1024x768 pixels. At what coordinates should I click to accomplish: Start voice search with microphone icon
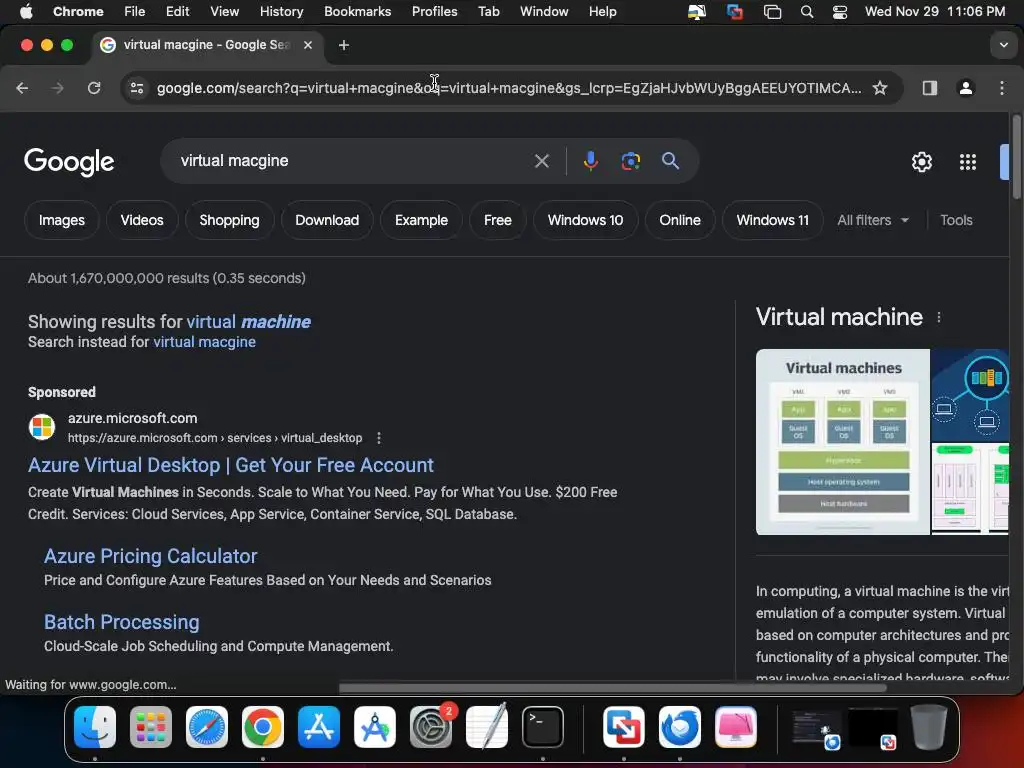point(590,161)
